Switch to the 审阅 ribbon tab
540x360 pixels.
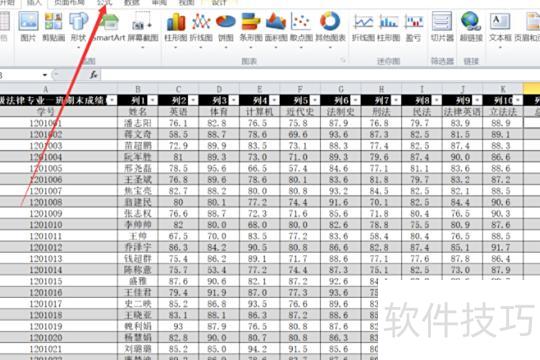coord(159,3)
